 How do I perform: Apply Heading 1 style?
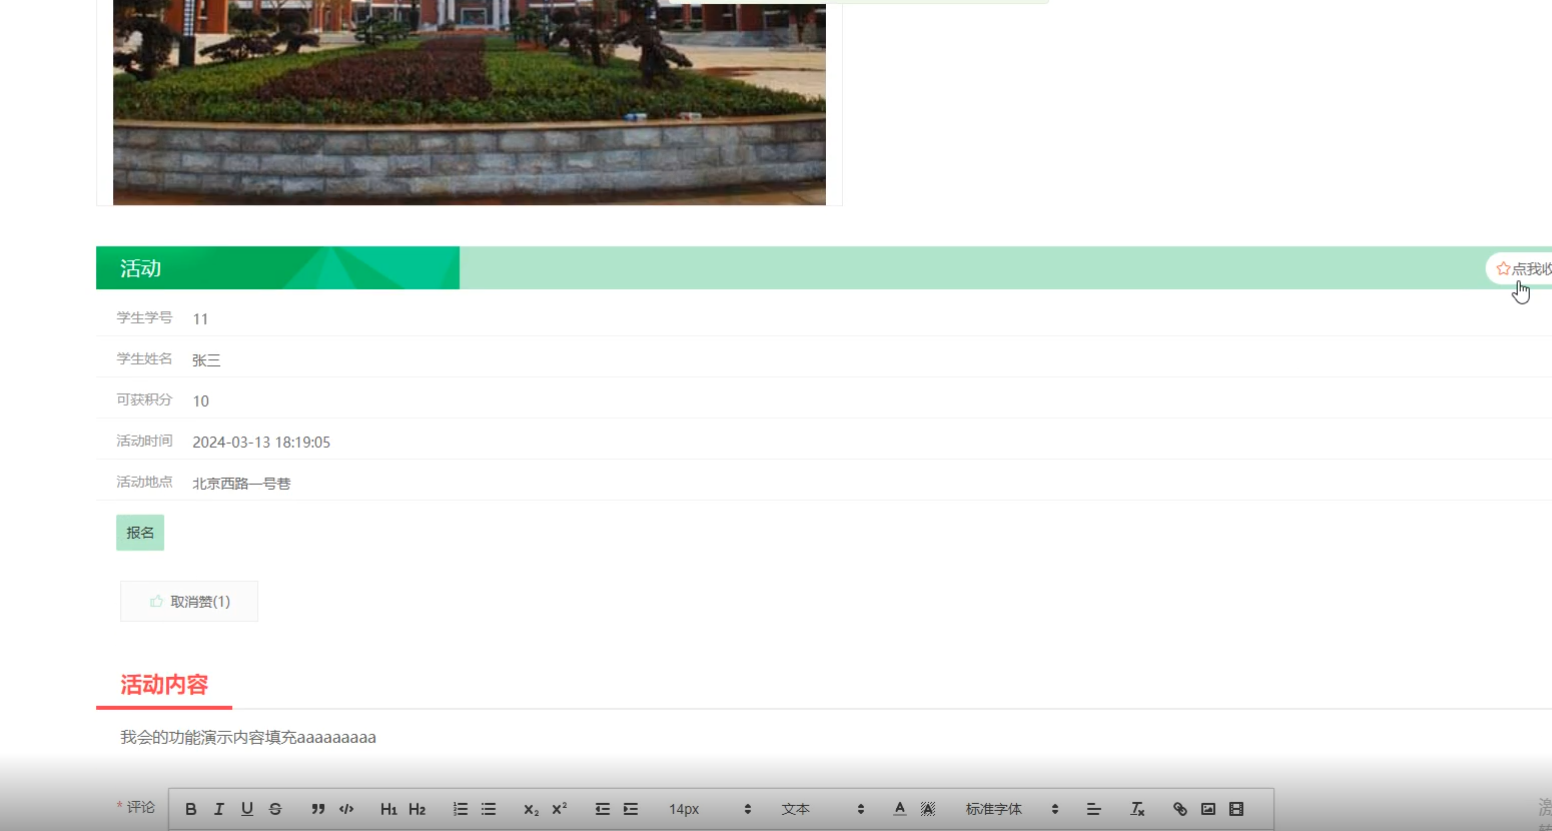coord(389,809)
